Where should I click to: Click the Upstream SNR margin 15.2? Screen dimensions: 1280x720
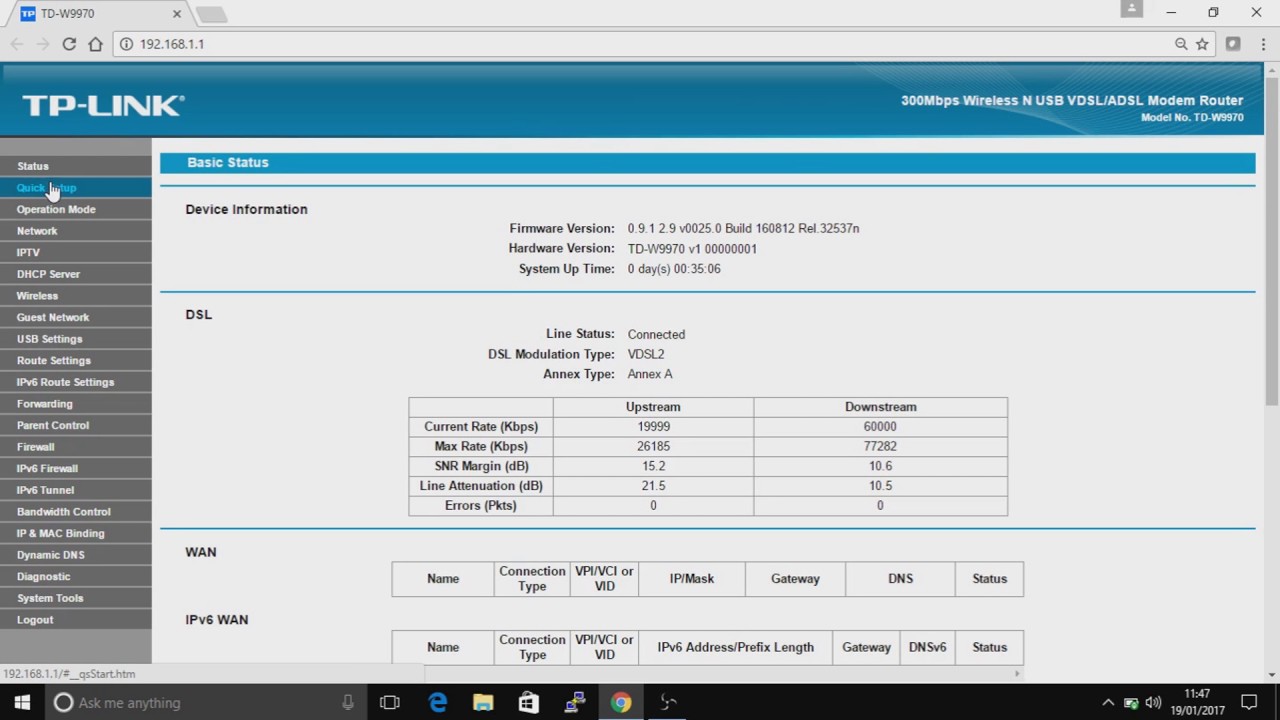pos(653,466)
